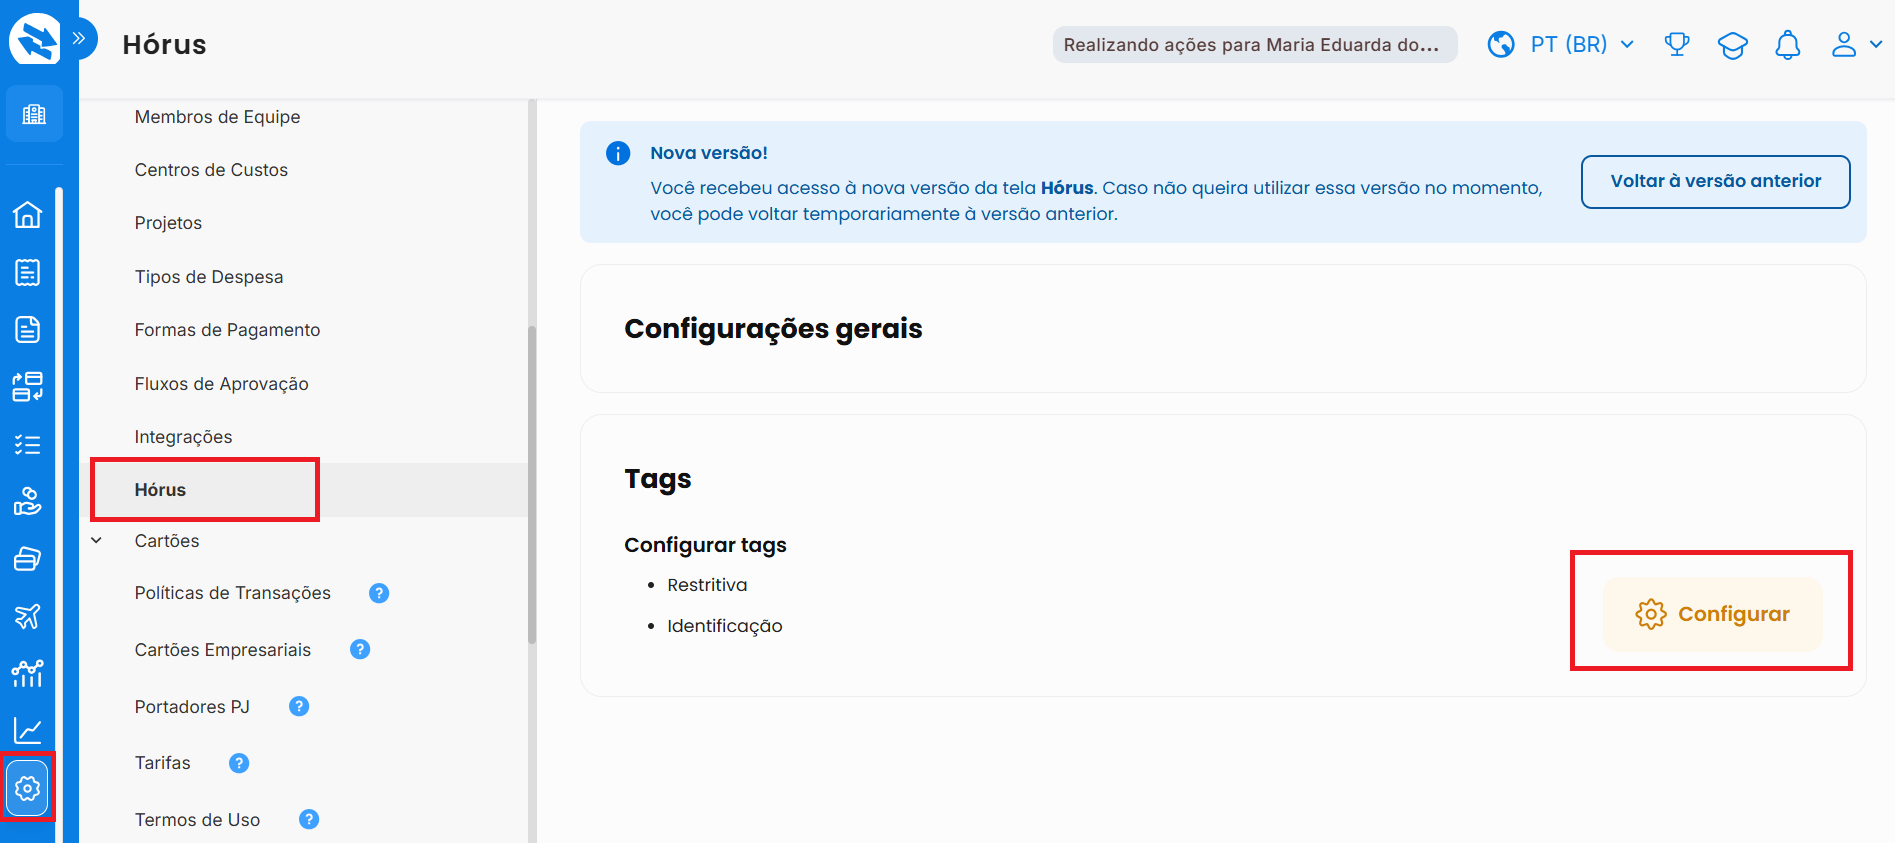
Task: Open the user profile dropdown
Action: 1855,45
